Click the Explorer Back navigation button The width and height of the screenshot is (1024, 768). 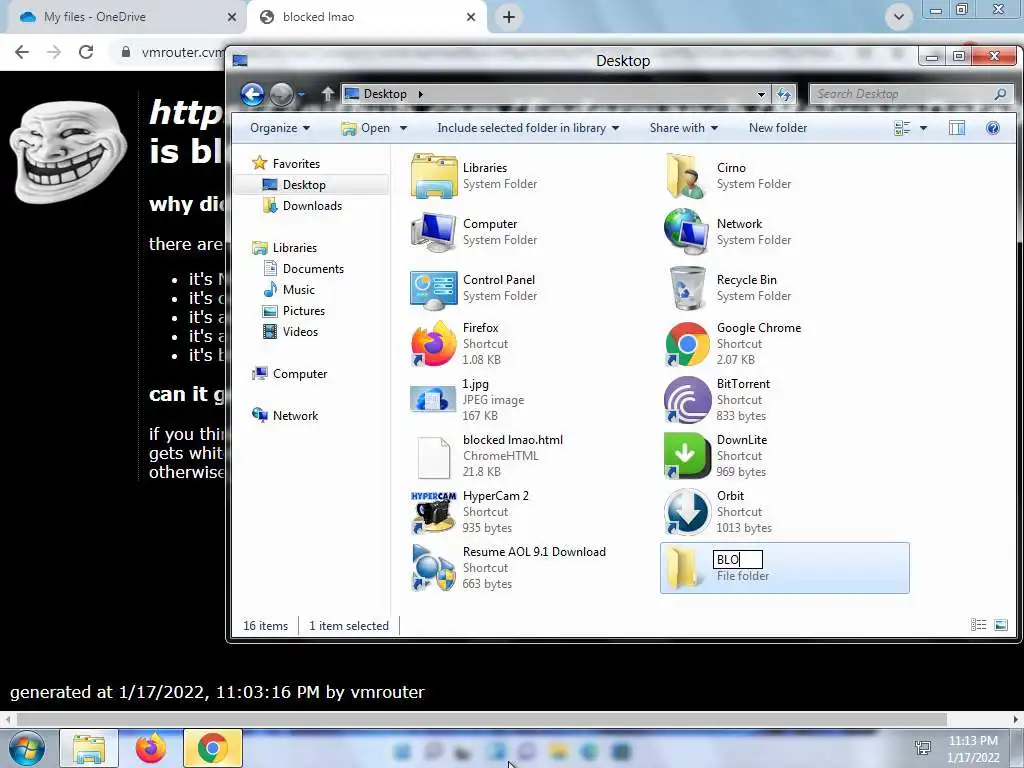tap(252, 95)
